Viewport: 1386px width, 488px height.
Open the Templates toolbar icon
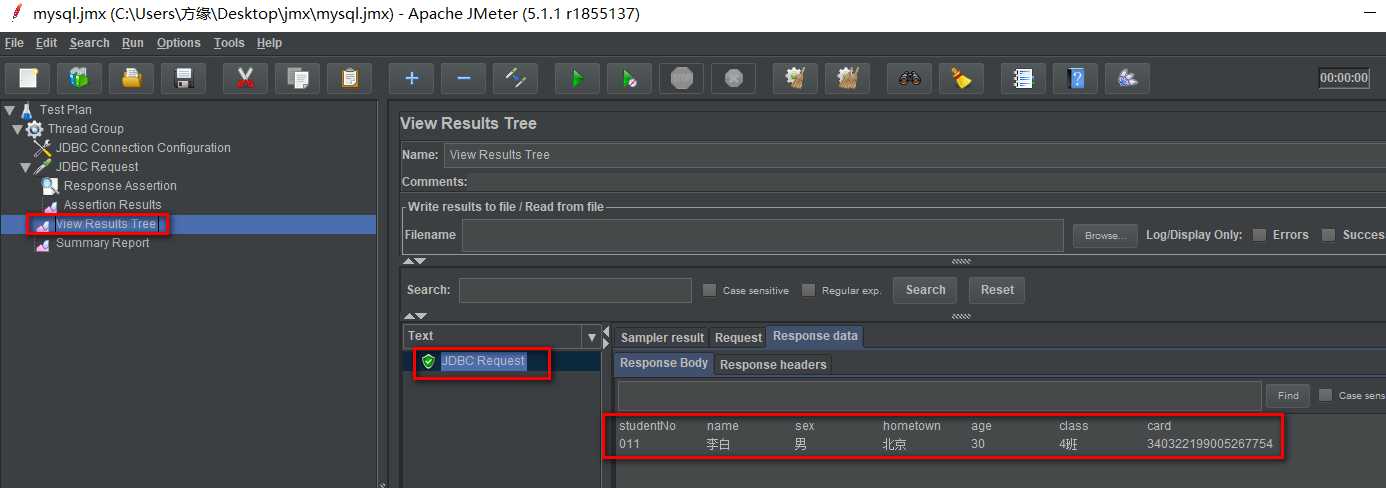(x=79, y=78)
